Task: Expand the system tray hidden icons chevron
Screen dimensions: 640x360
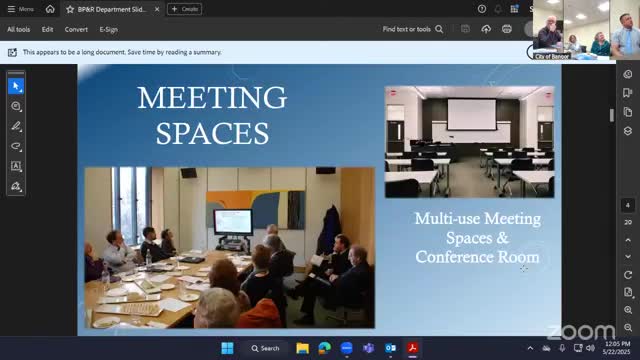Action: click(x=530, y=348)
